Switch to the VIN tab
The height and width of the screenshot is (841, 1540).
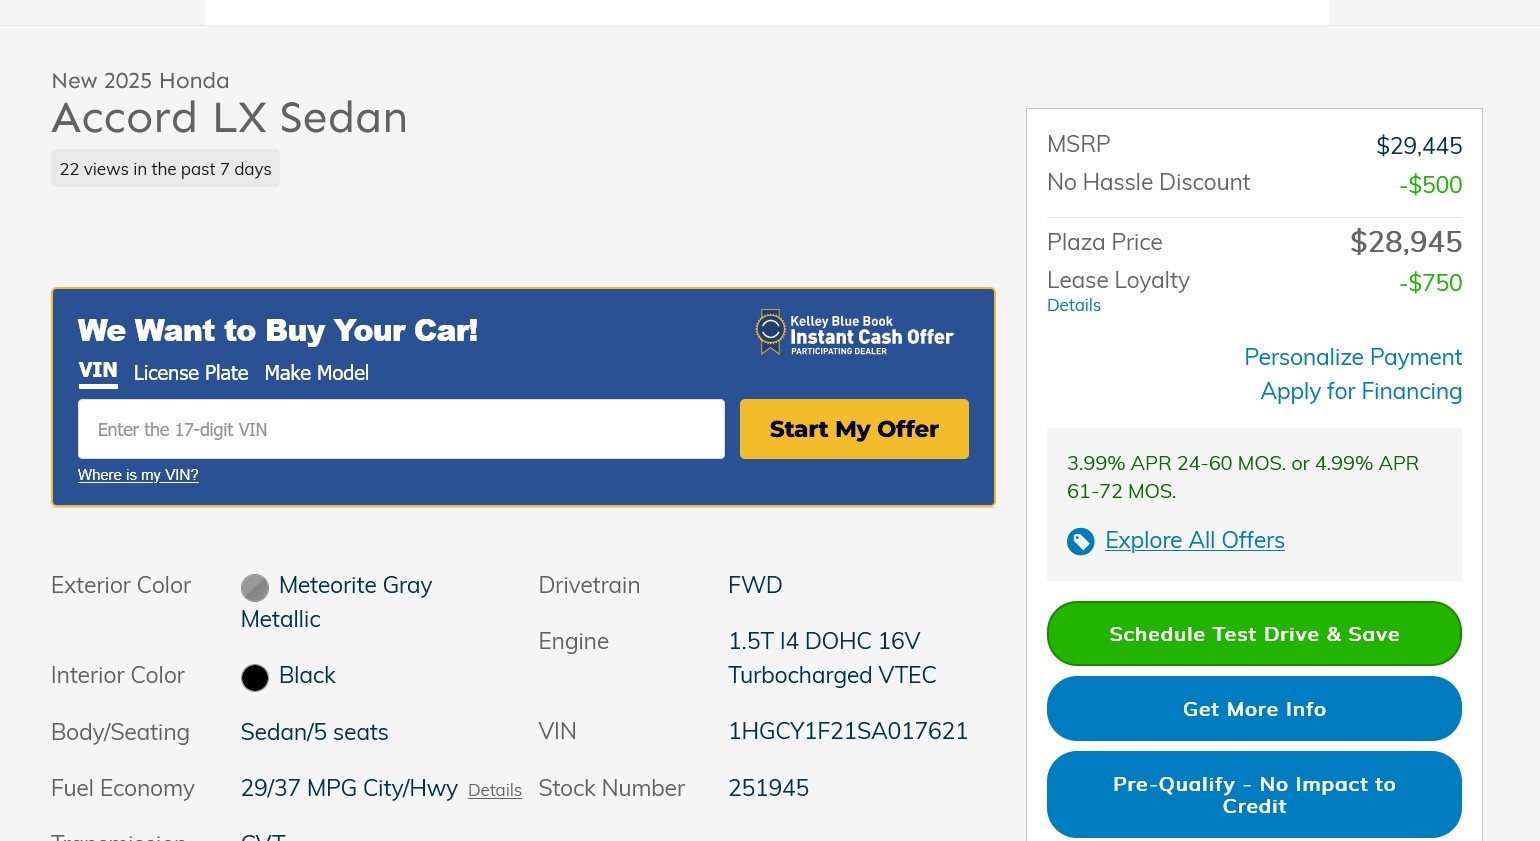tap(98, 371)
